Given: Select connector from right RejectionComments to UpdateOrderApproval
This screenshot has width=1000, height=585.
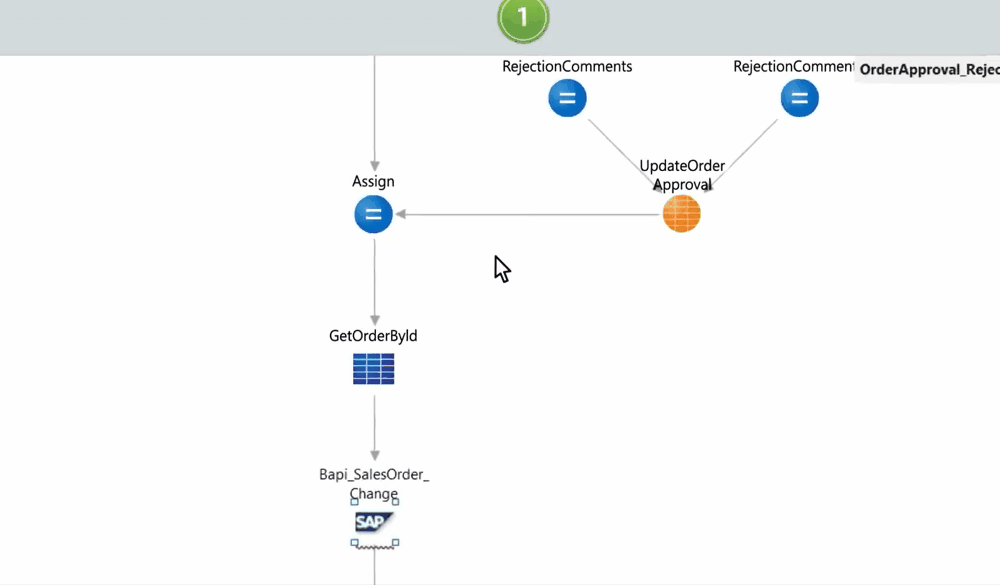Looking at the screenshot, I should tap(743, 155).
